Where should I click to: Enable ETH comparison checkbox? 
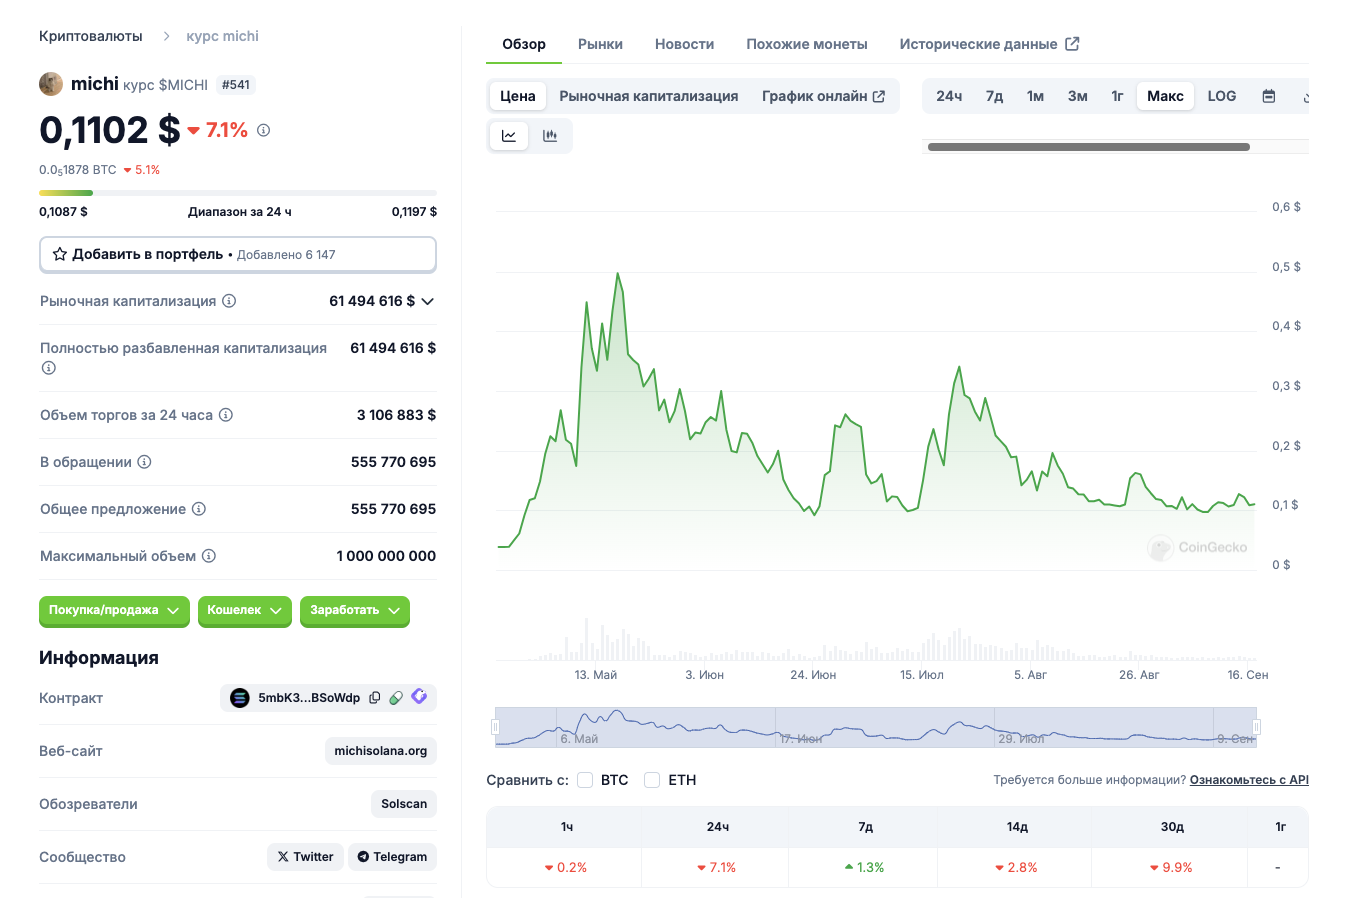click(652, 780)
